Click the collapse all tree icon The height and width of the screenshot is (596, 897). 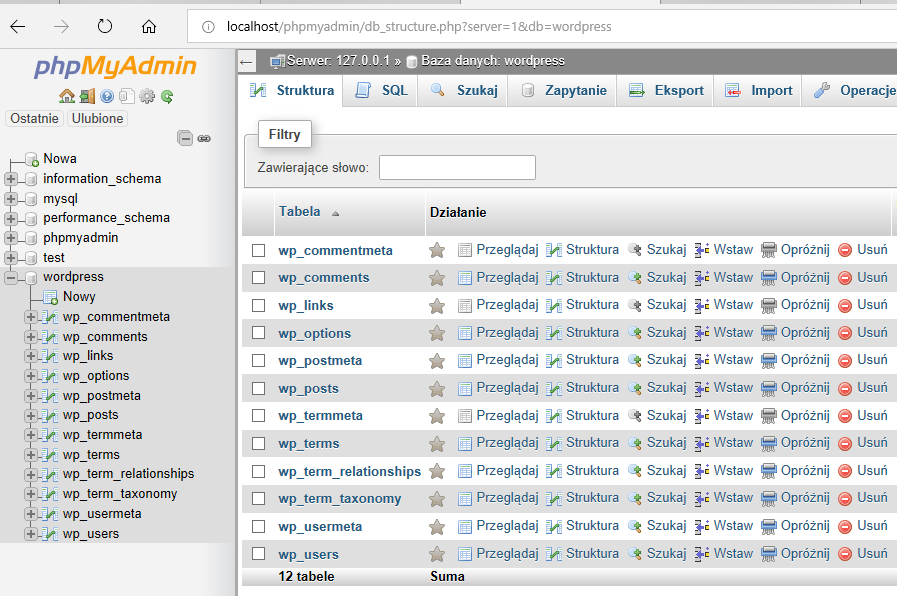click(185, 138)
